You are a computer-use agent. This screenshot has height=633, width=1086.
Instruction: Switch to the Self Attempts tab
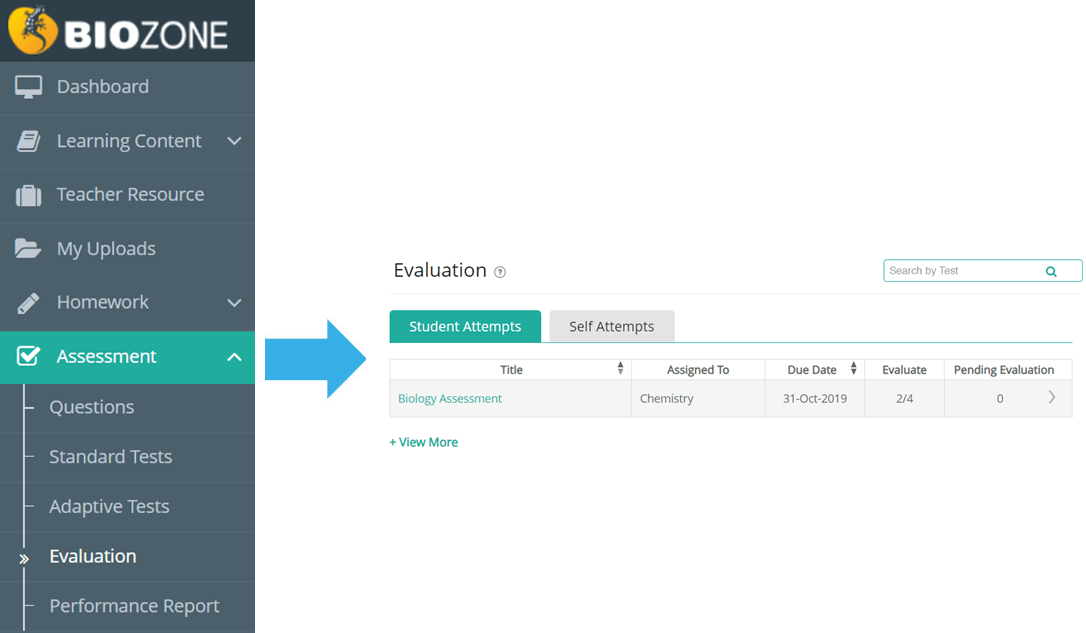[612, 326]
